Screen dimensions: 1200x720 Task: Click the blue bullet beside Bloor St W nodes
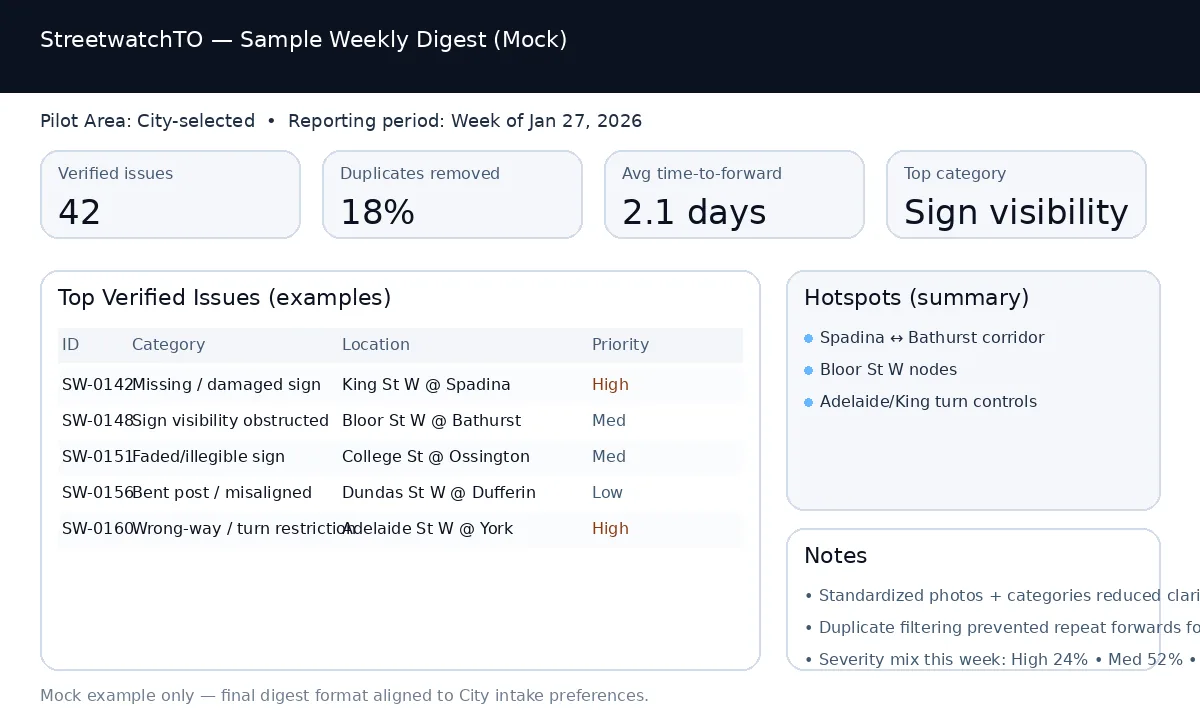[809, 370]
